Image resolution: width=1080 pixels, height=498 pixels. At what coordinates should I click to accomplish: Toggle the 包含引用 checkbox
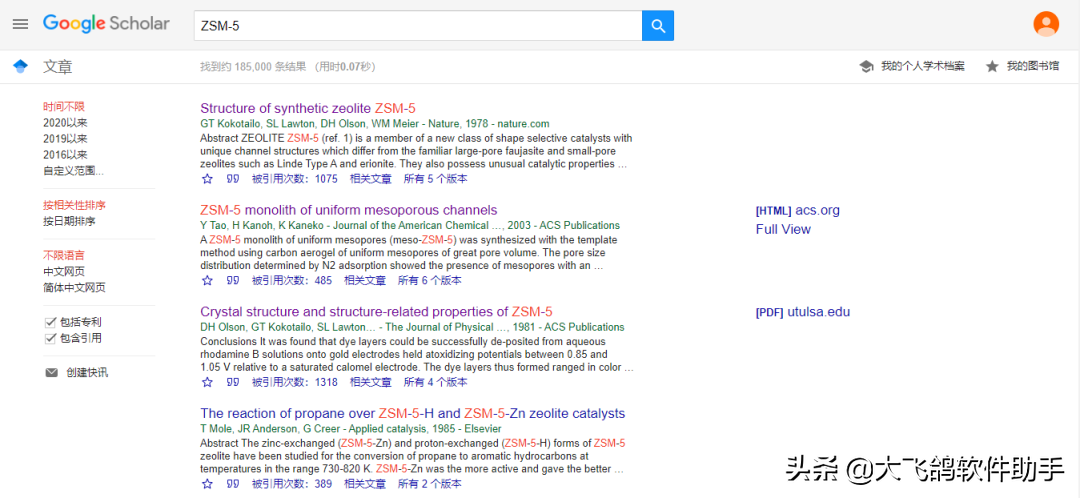[x=50, y=338]
